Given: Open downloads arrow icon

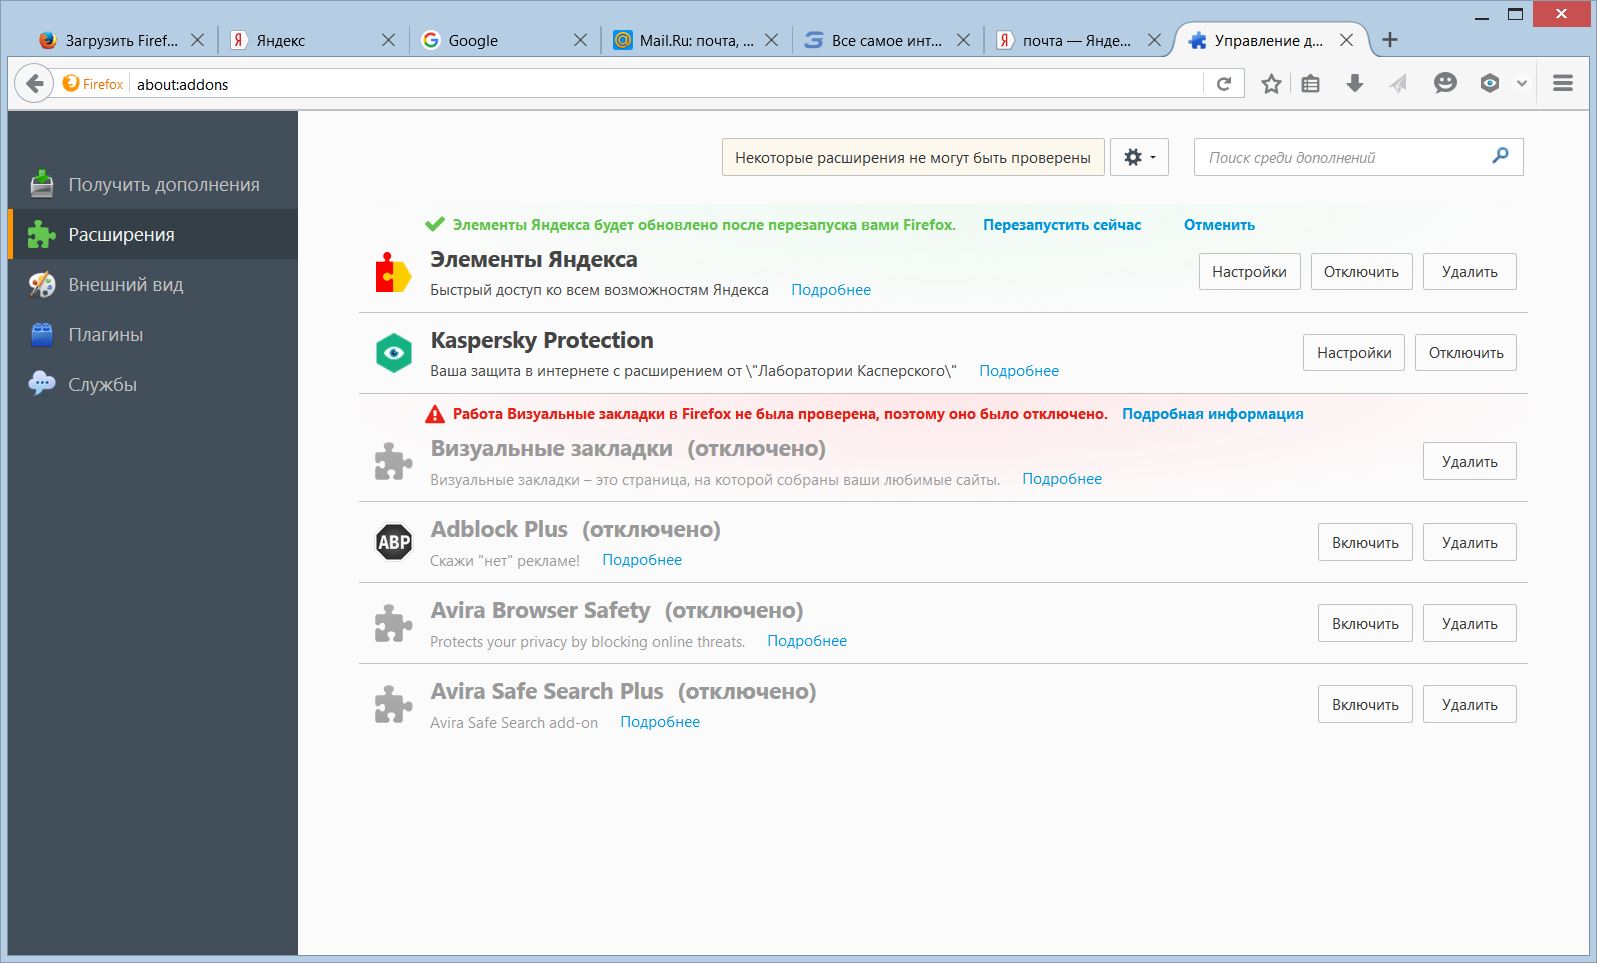Looking at the screenshot, I should 1355,84.
